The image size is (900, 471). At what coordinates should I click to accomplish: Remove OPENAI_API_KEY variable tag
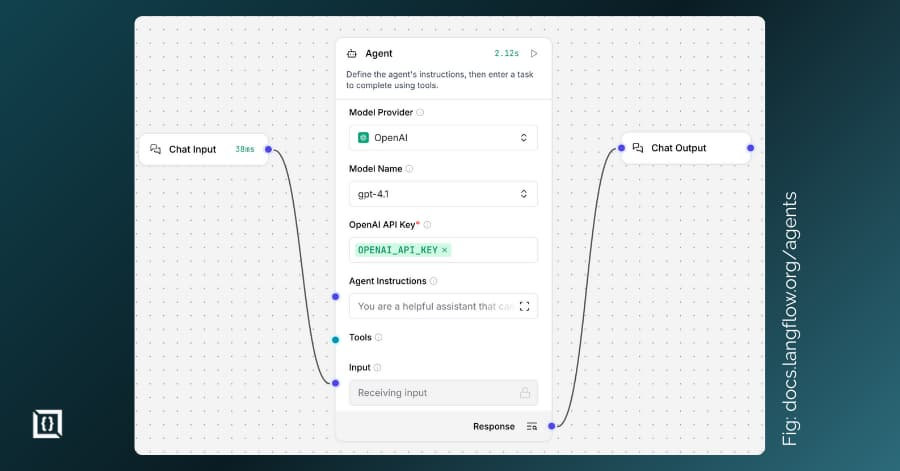[x=445, y=250]
